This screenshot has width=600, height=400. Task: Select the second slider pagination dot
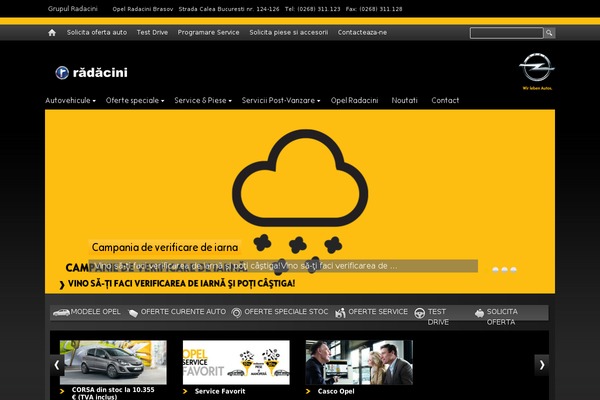(504, 270)
